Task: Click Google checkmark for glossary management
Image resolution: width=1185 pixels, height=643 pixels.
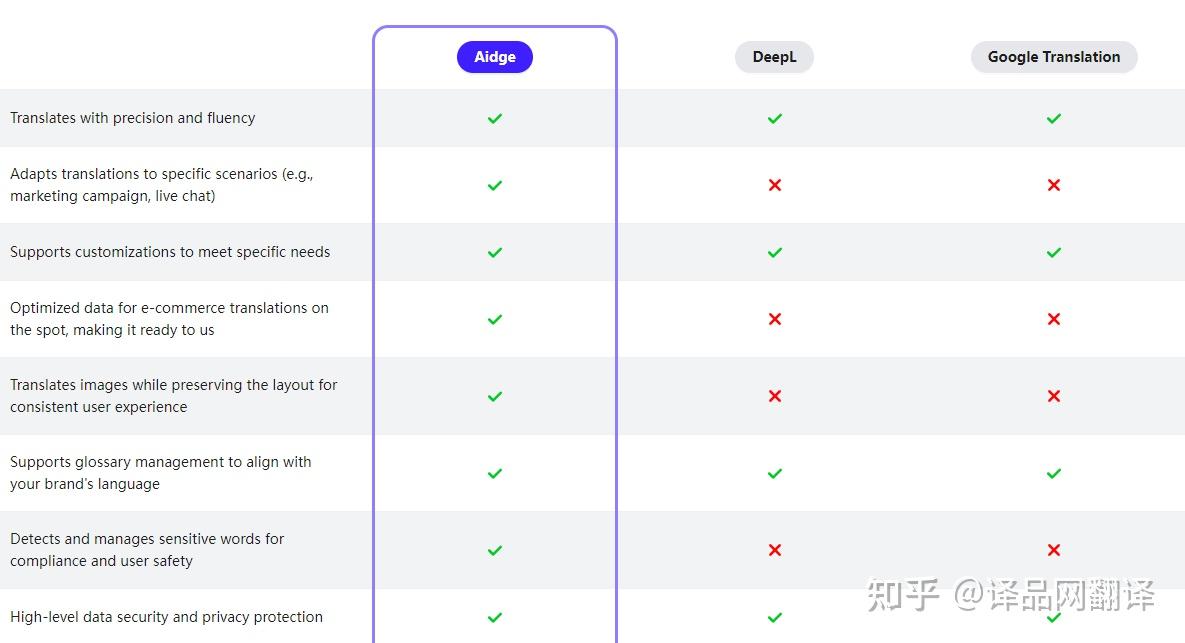Action: click(x=1053, y=473)
